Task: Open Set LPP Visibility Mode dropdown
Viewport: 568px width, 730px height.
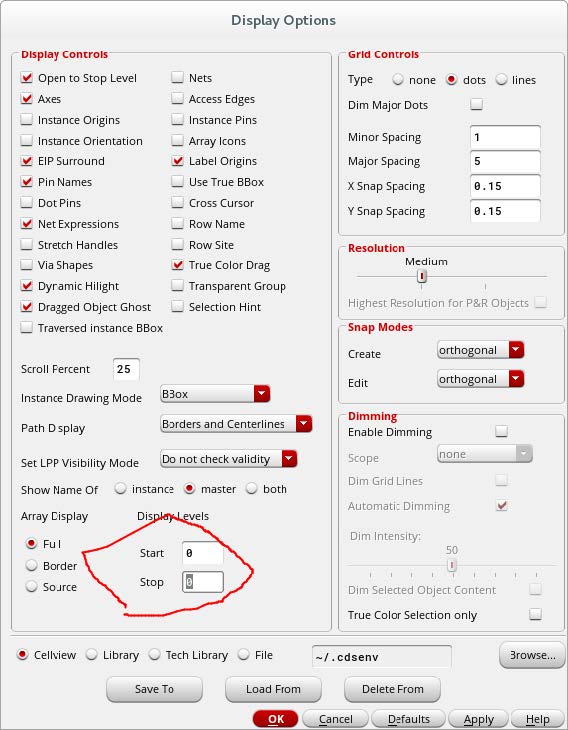Action: 229,459
